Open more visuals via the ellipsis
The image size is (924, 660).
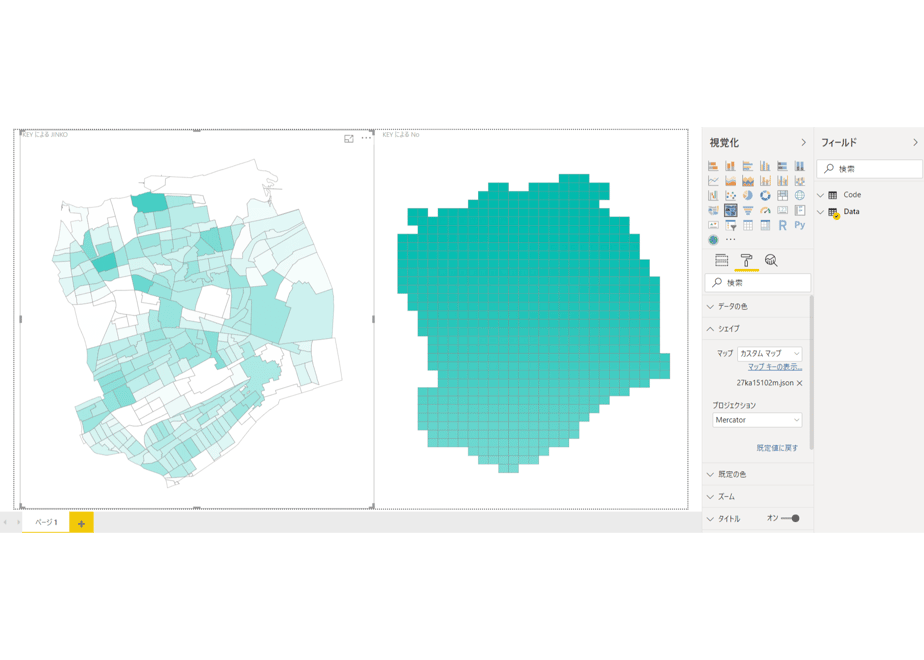[730, 240]
